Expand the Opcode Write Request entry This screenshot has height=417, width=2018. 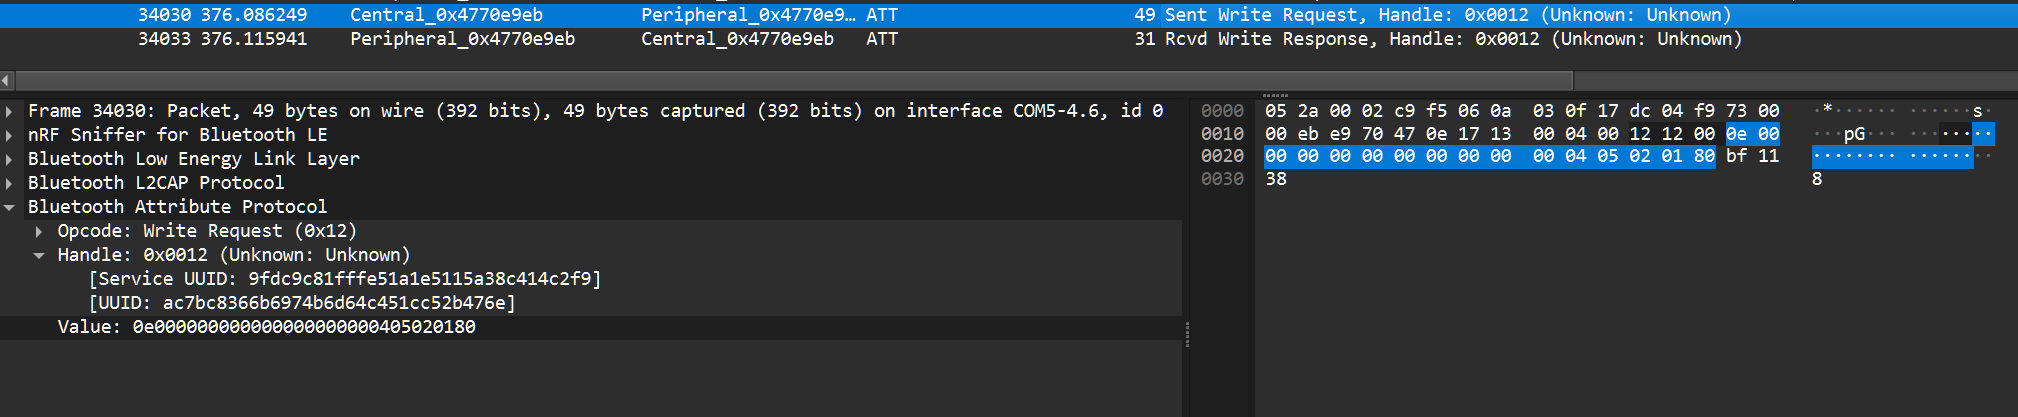(39, 231)
